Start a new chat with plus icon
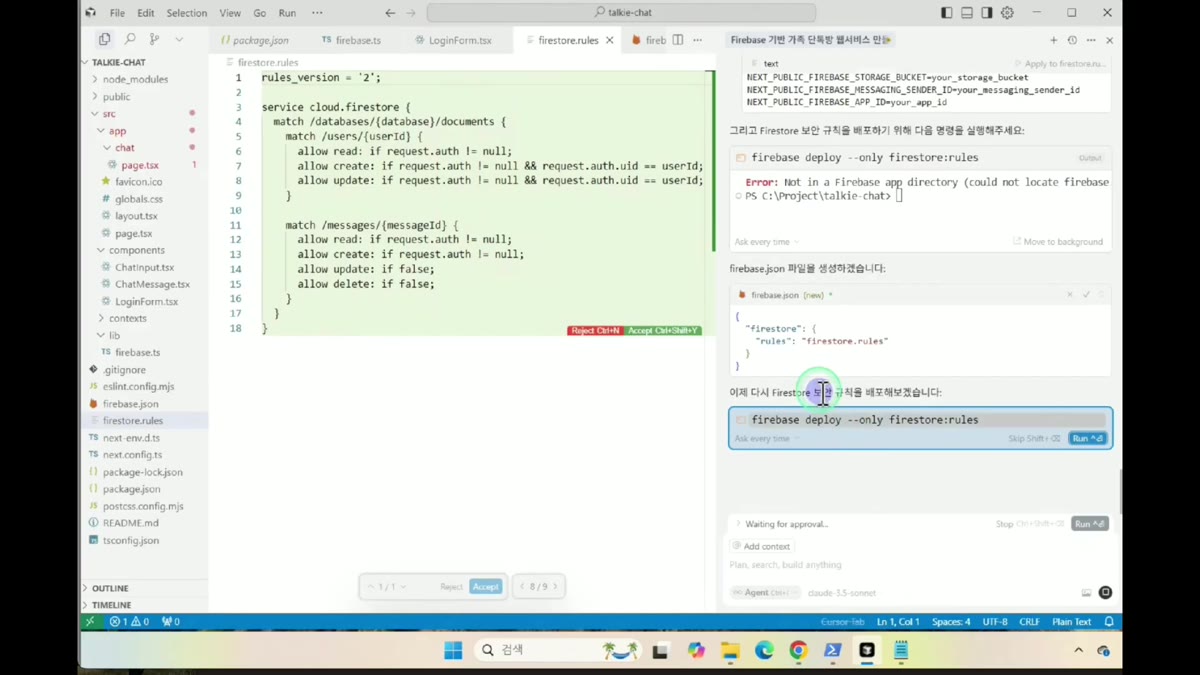This screenshot has width=1200, height=675. (1053, 40)
